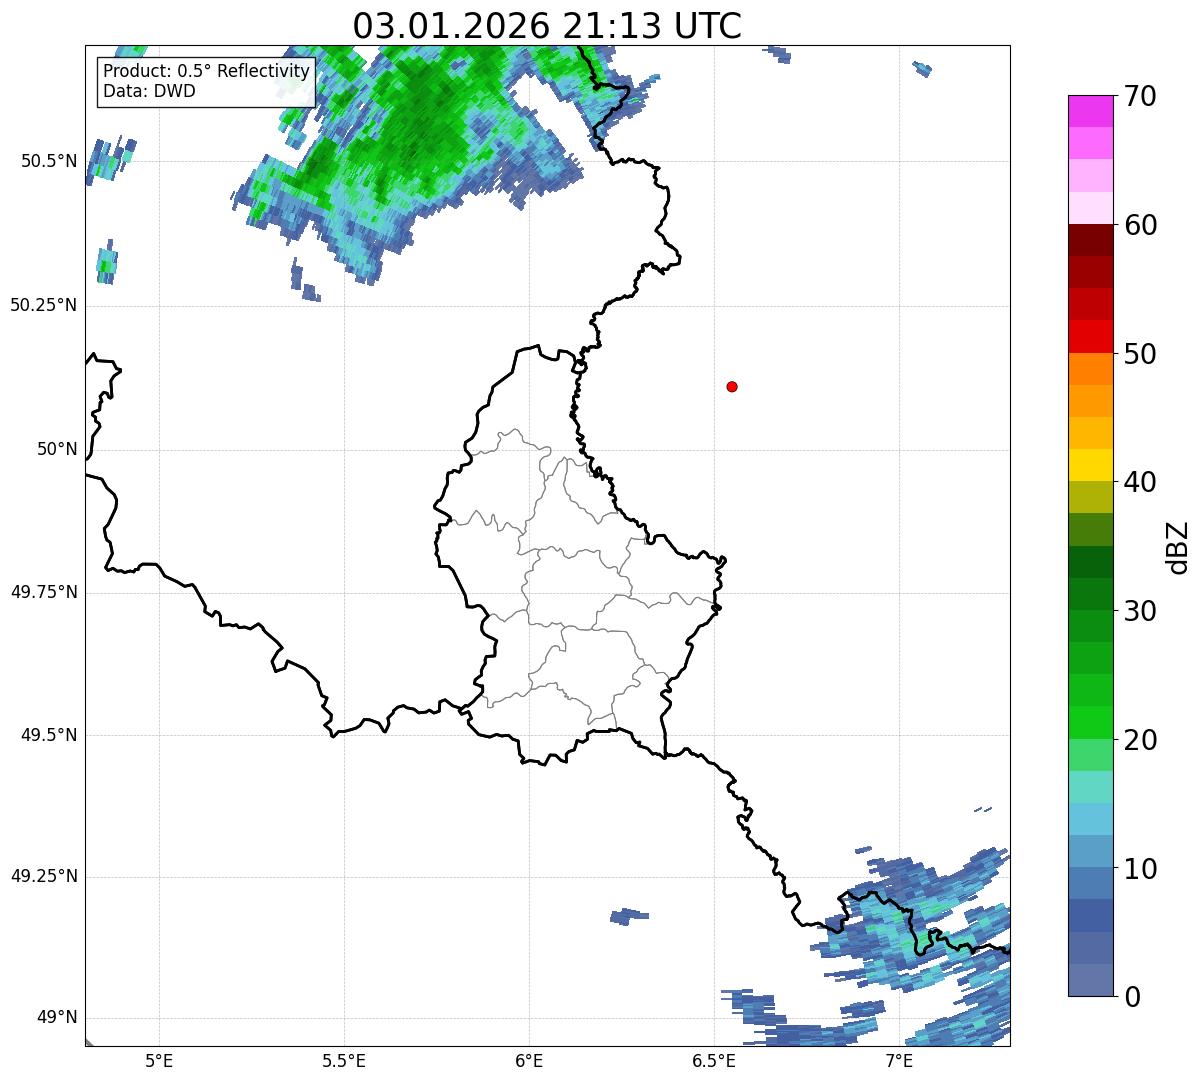This screenshot has height=1081, width=1202.
Task: Click the small isolated echo near 49.2°N 6.3°E
Action: pyautogui.click(x=629, y=915)
